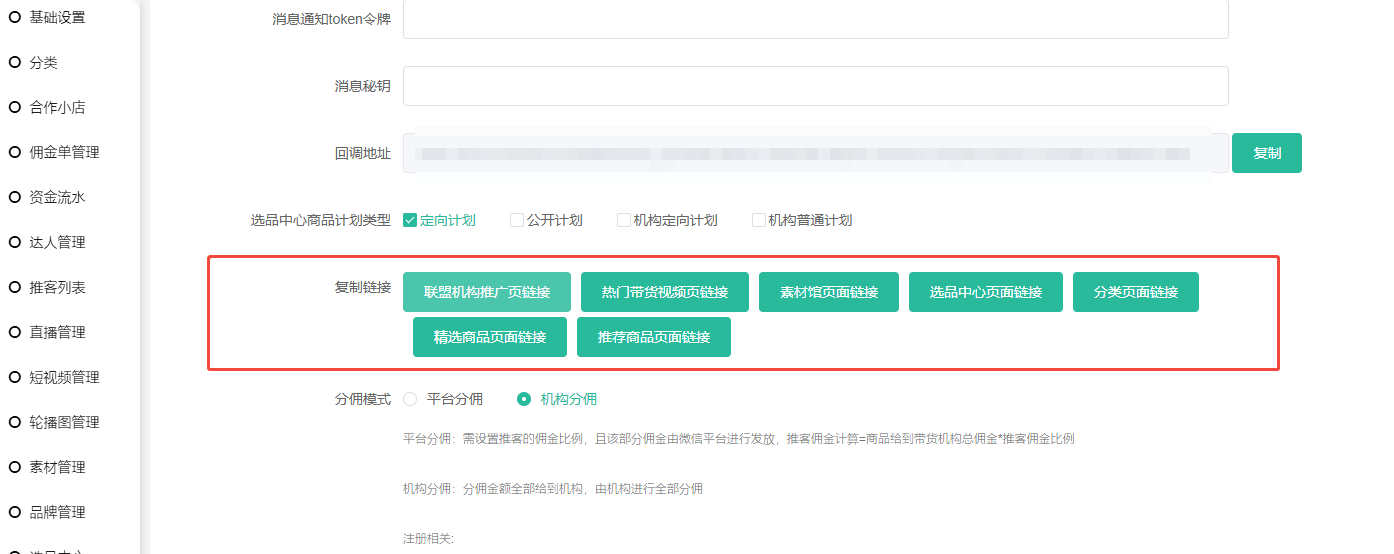Open 基础设置 in the sidebar
Screen dimensions: 1394x554
tap(57, 17)
